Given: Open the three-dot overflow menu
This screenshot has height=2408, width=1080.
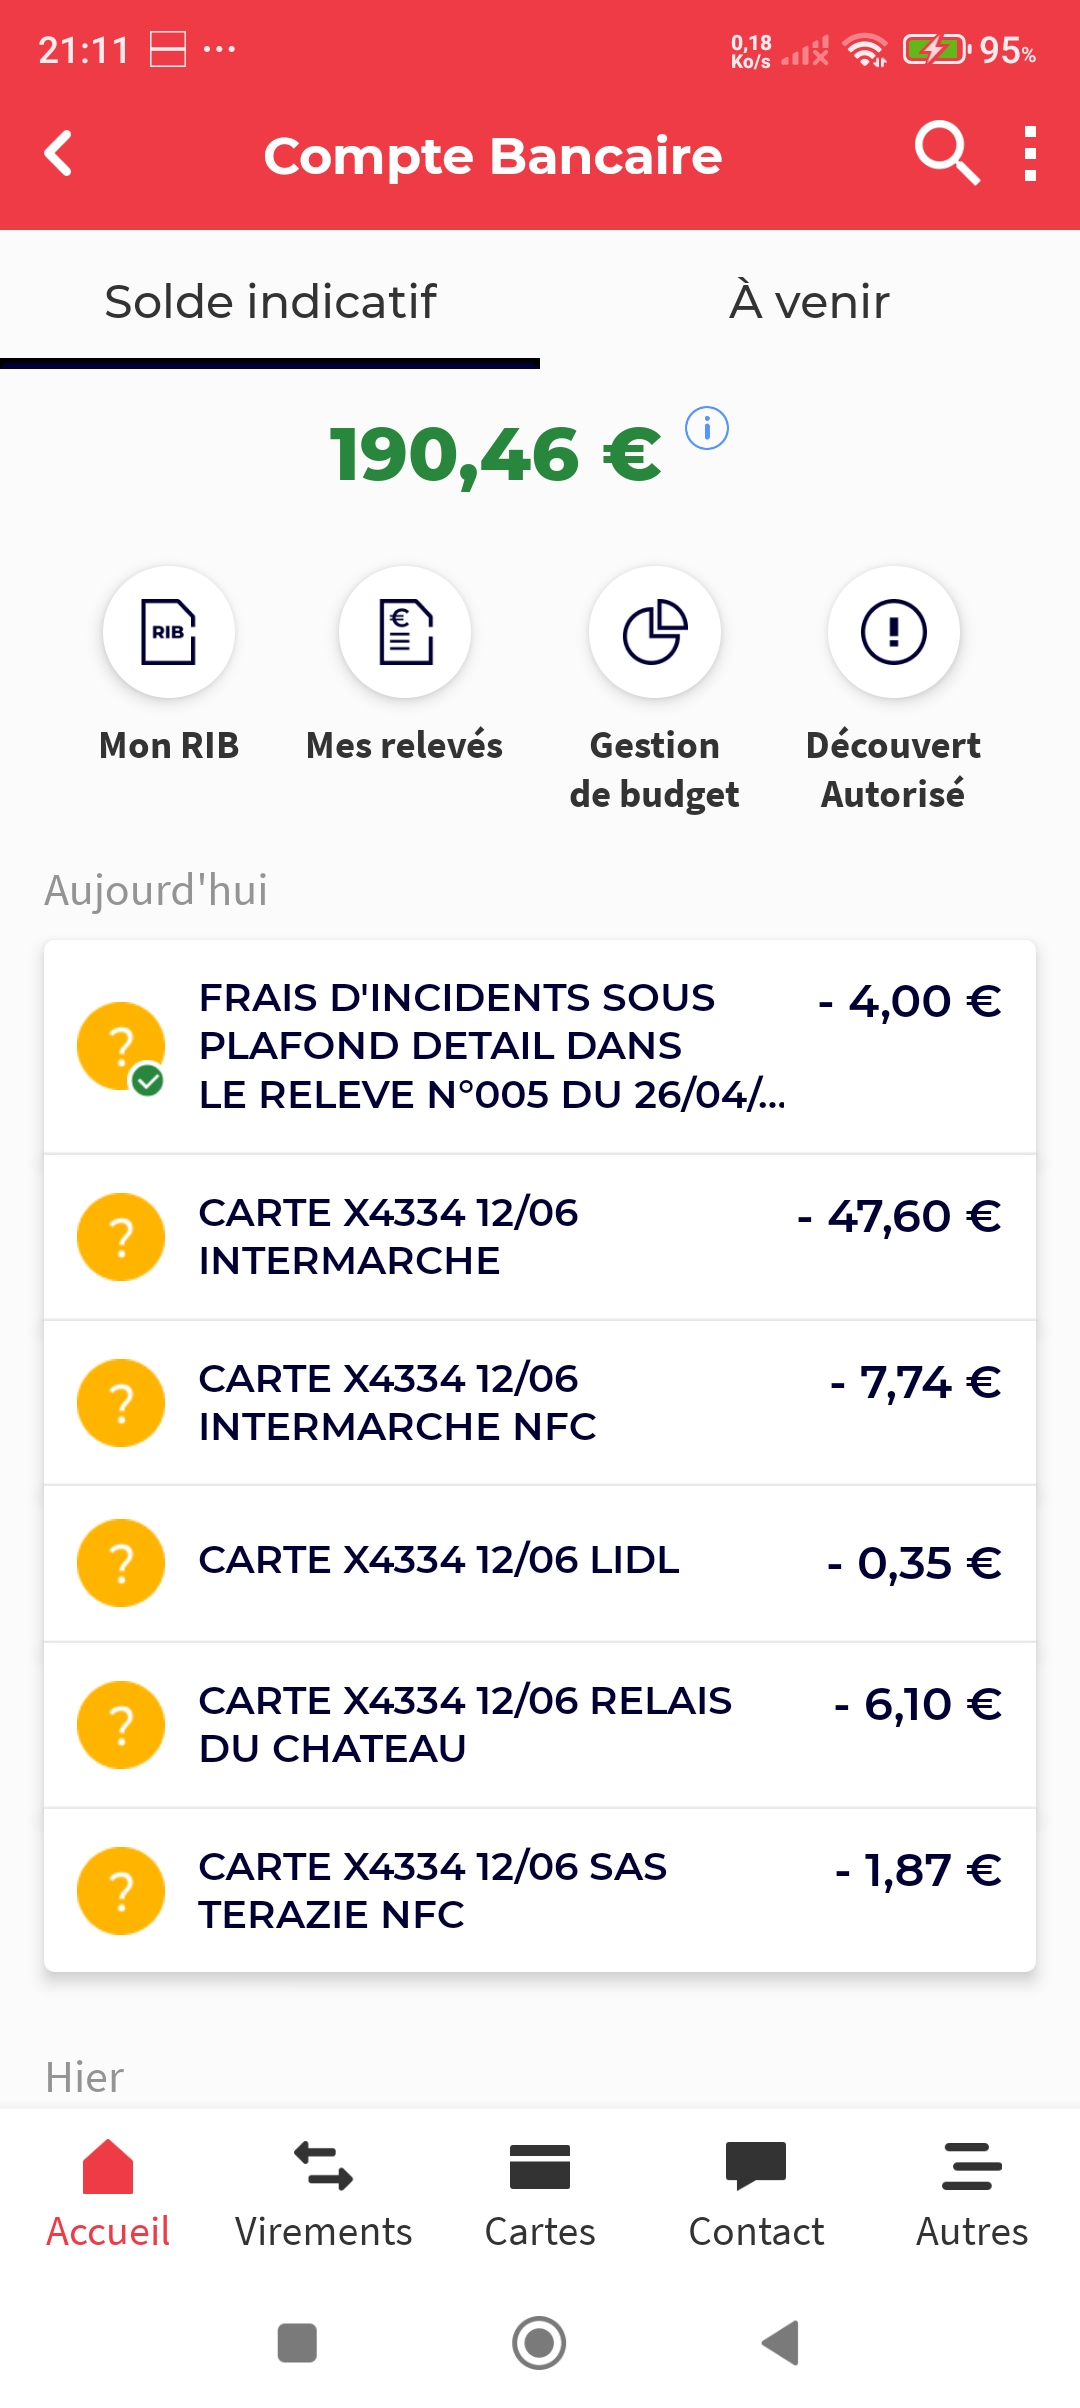Looking at the screenshot, I should (x=1030, y=154).
